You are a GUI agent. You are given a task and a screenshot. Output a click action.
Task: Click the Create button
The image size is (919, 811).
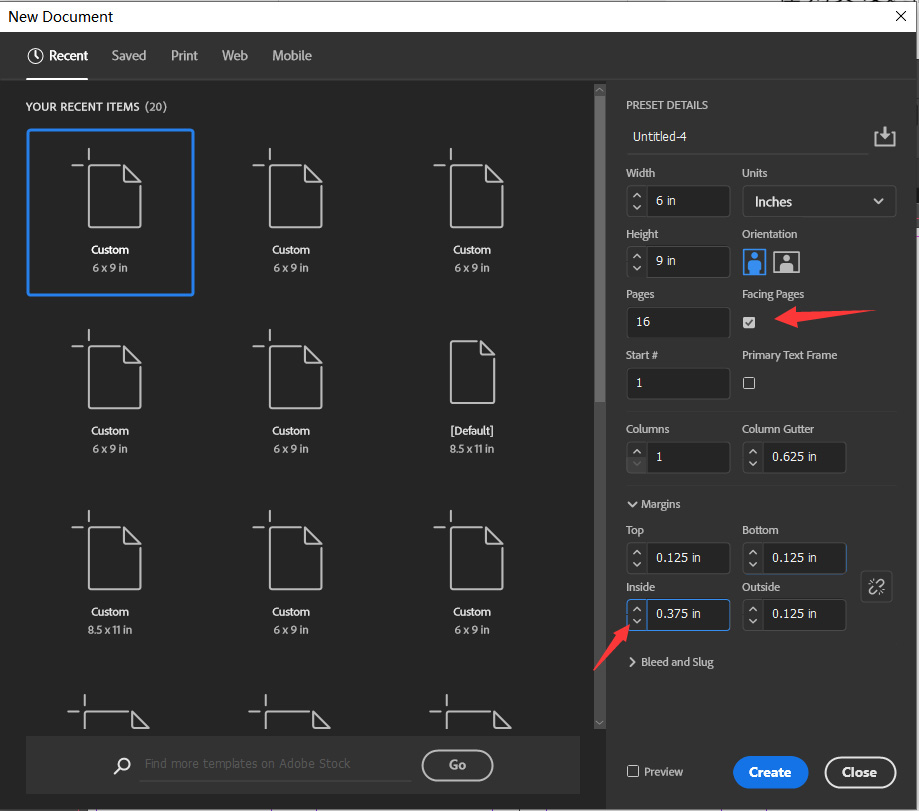pyautogui.click(x=770, y=772)
